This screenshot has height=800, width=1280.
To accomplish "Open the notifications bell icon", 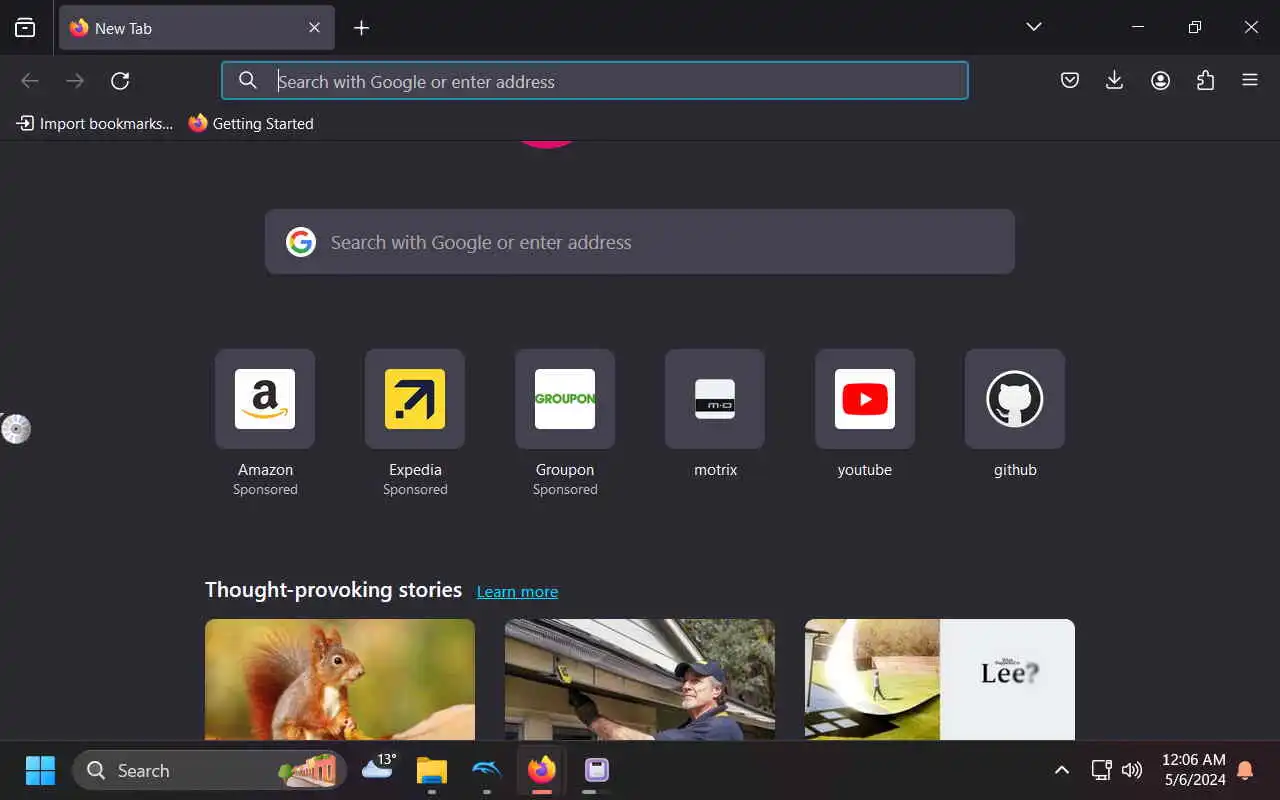I will (1246, 770).
